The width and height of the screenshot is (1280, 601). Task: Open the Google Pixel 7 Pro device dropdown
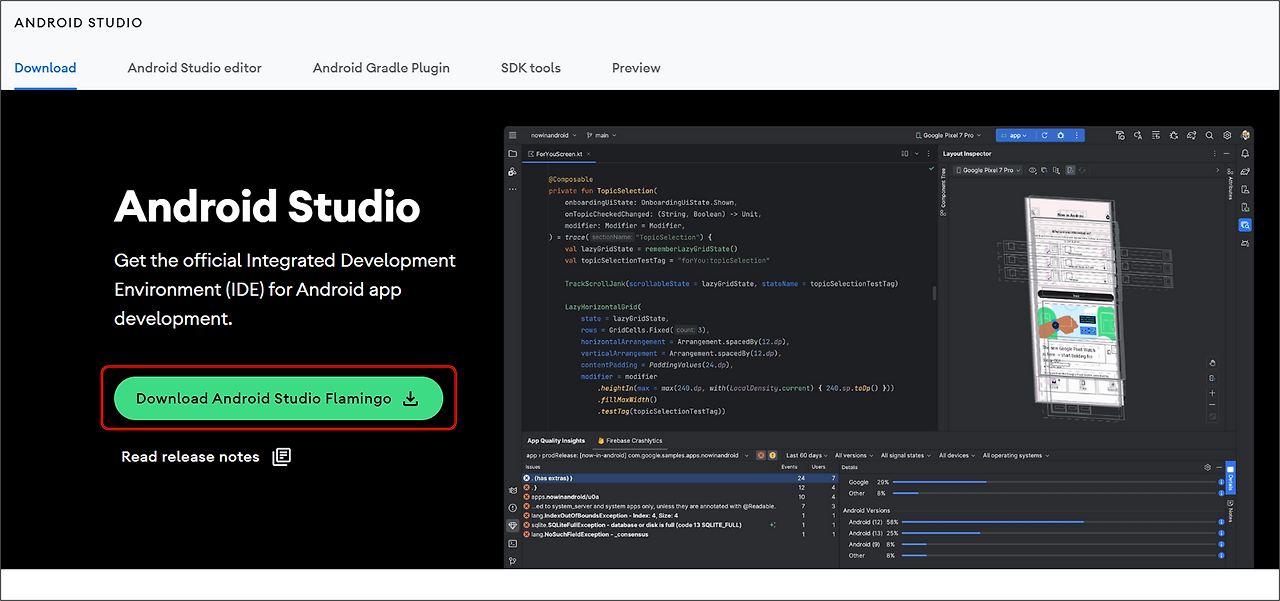pos(948,135)
